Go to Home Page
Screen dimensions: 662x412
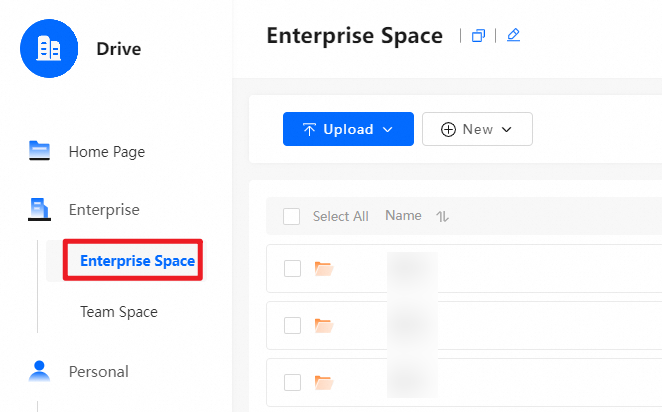(107, 152)
